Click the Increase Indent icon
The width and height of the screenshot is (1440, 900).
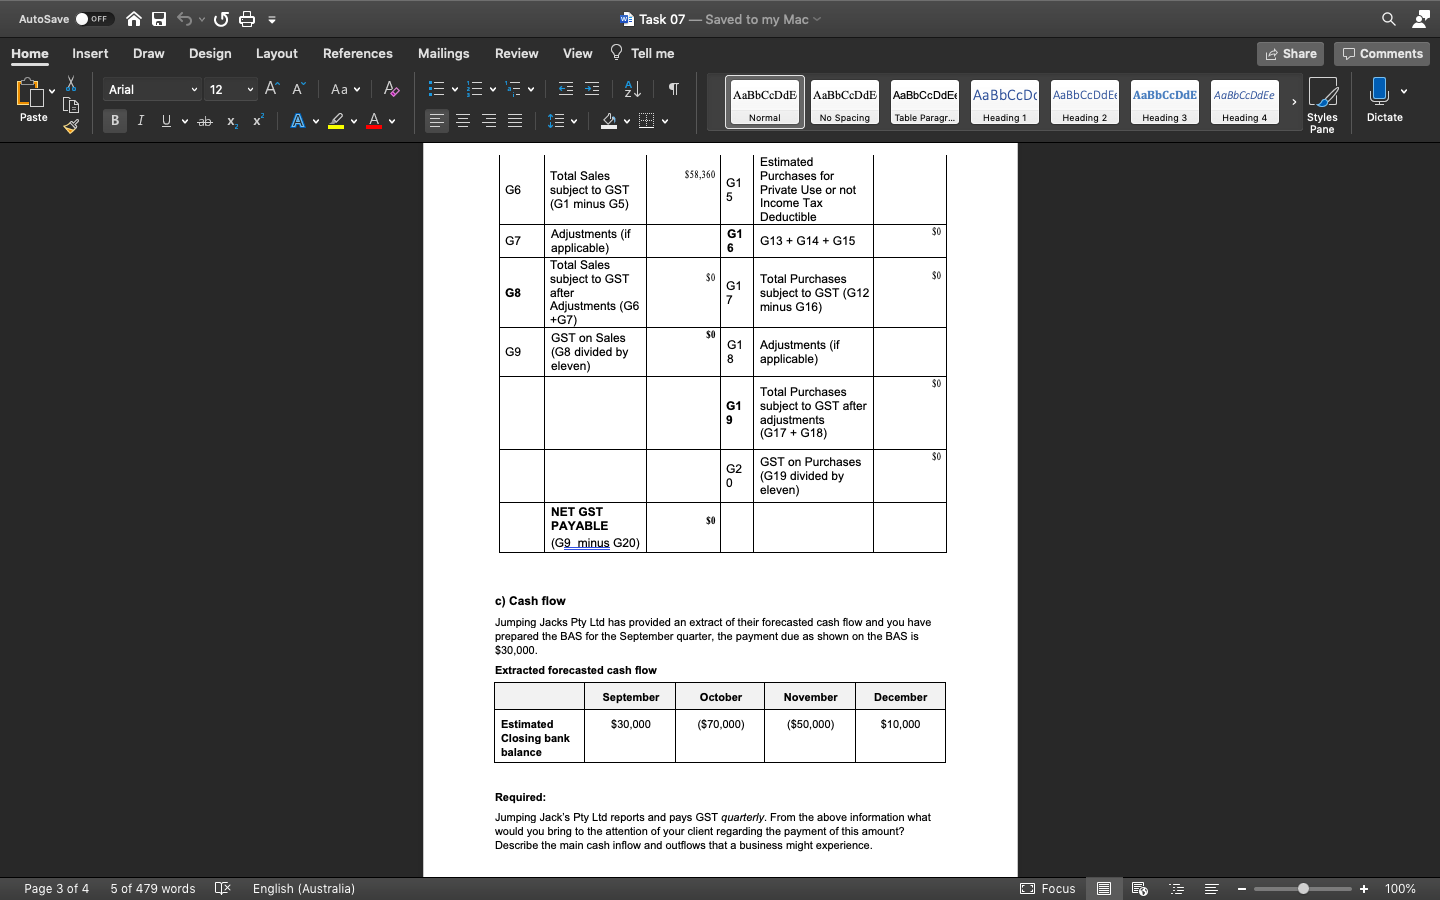(x=592, y=89)
